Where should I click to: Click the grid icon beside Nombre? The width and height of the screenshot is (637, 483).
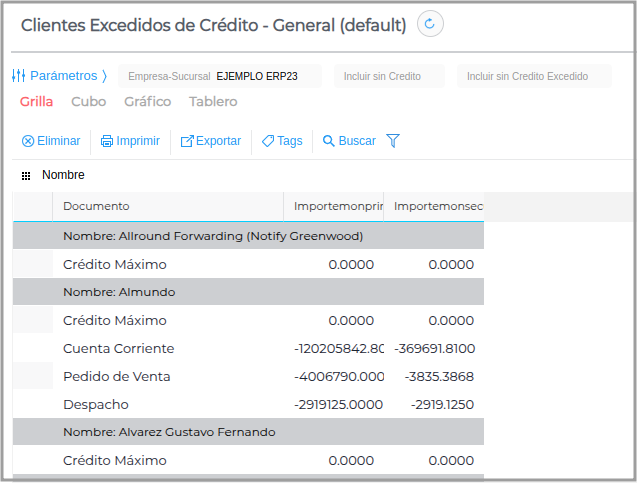26,176
